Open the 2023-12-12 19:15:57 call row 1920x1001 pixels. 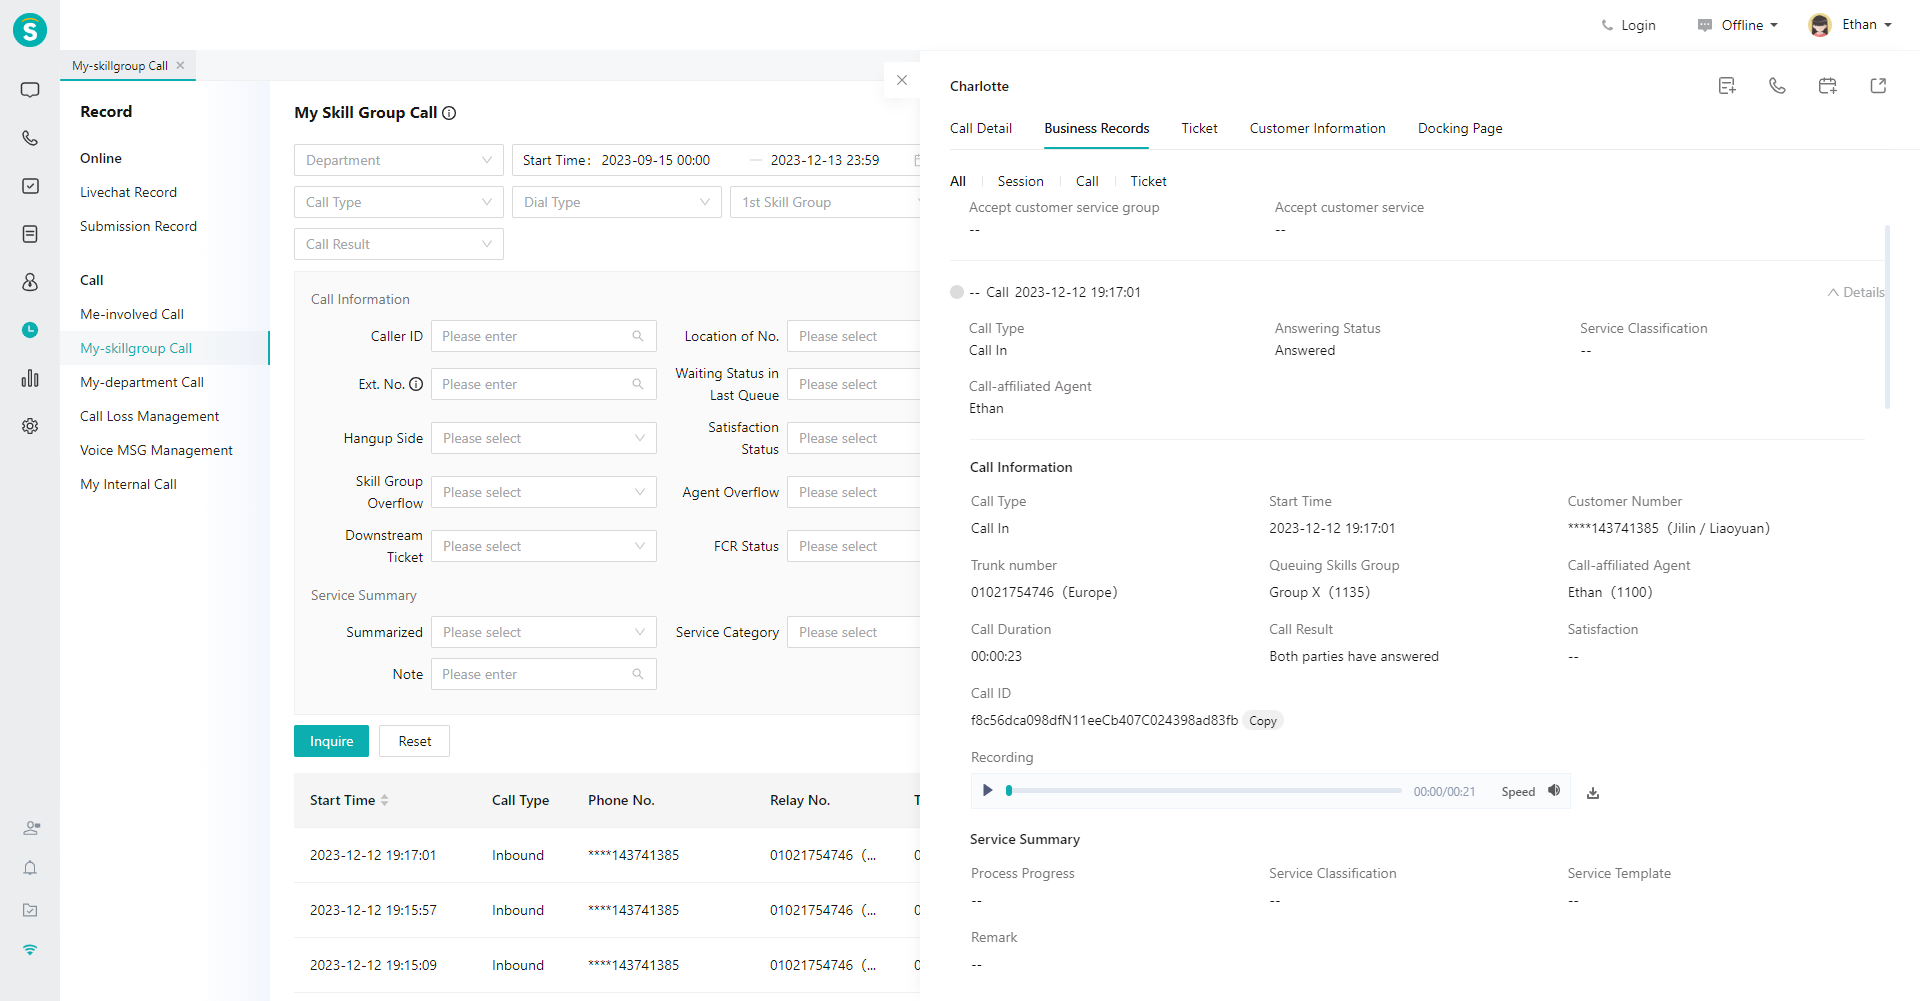click(x=607, y=910)
